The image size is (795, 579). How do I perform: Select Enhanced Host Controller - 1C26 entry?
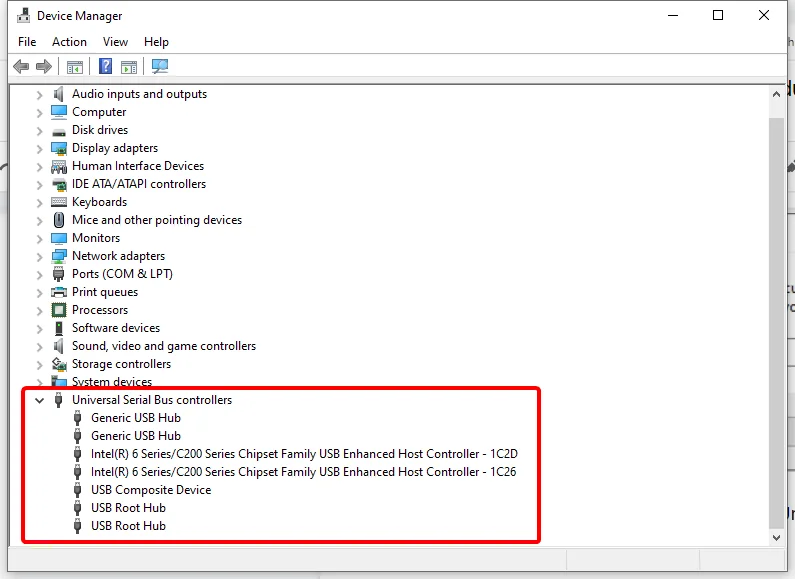(304, 472)
